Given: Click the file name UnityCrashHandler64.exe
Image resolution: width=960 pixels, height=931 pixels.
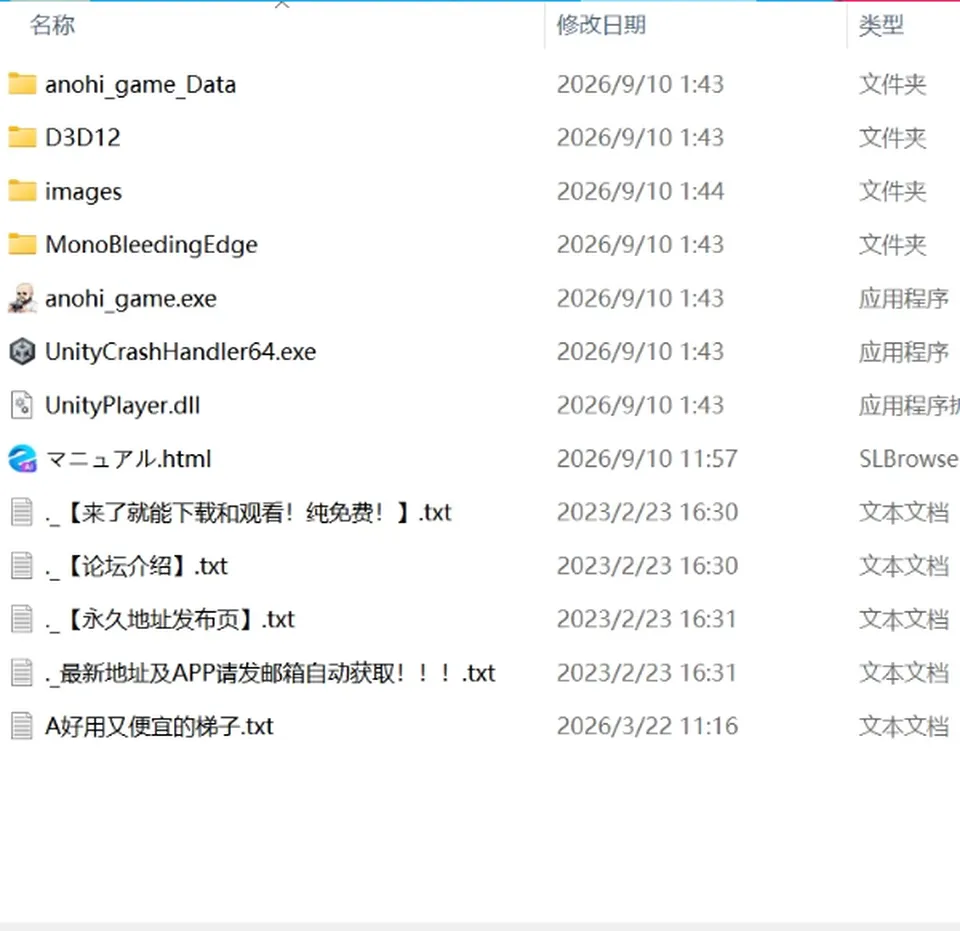Looking at the screenshot, I should coord(181,352).
